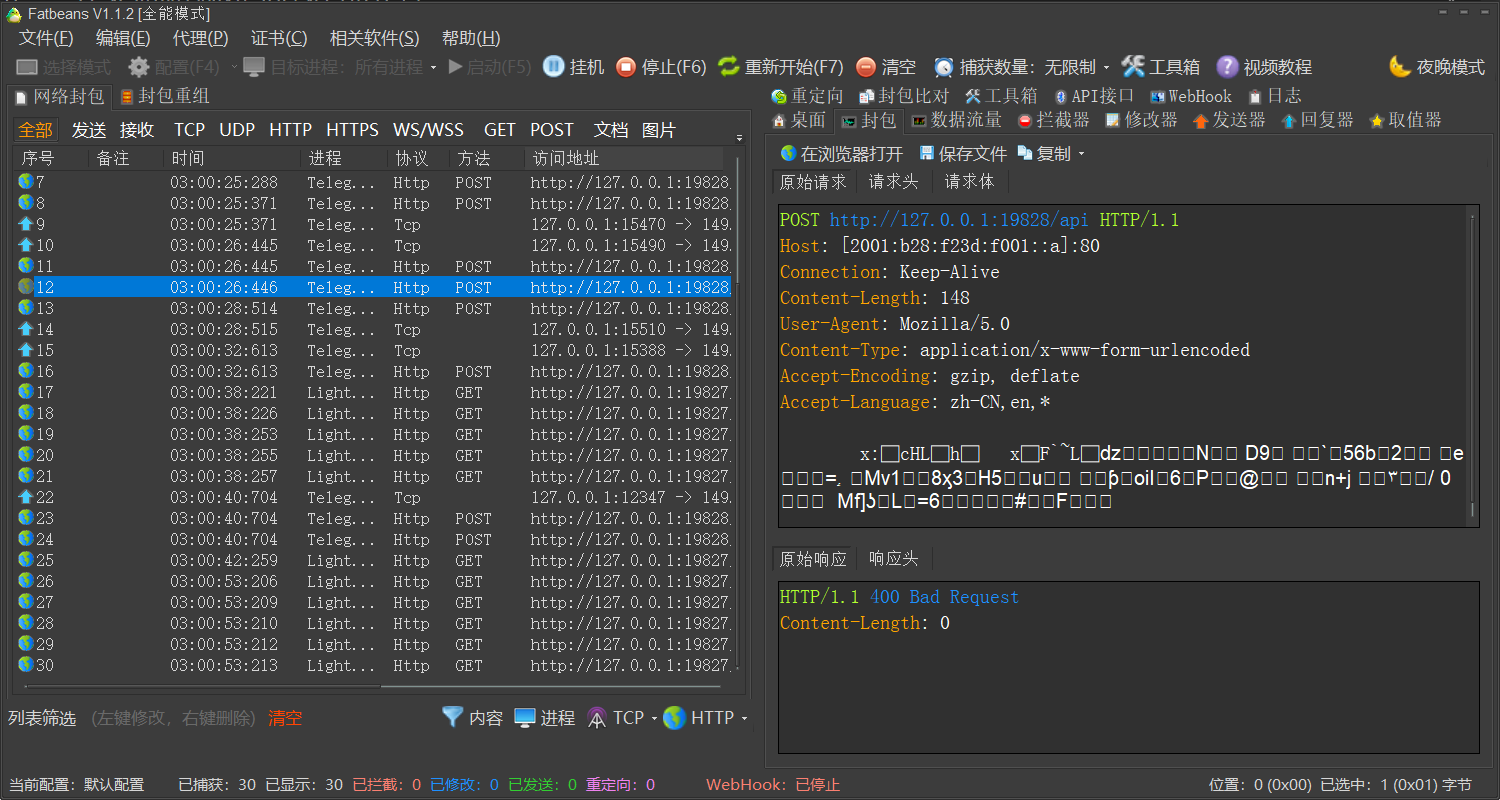Click 保存文件 button
Image resolution: width=1500 pixels, height=800 pixels.
coord(962,154)
